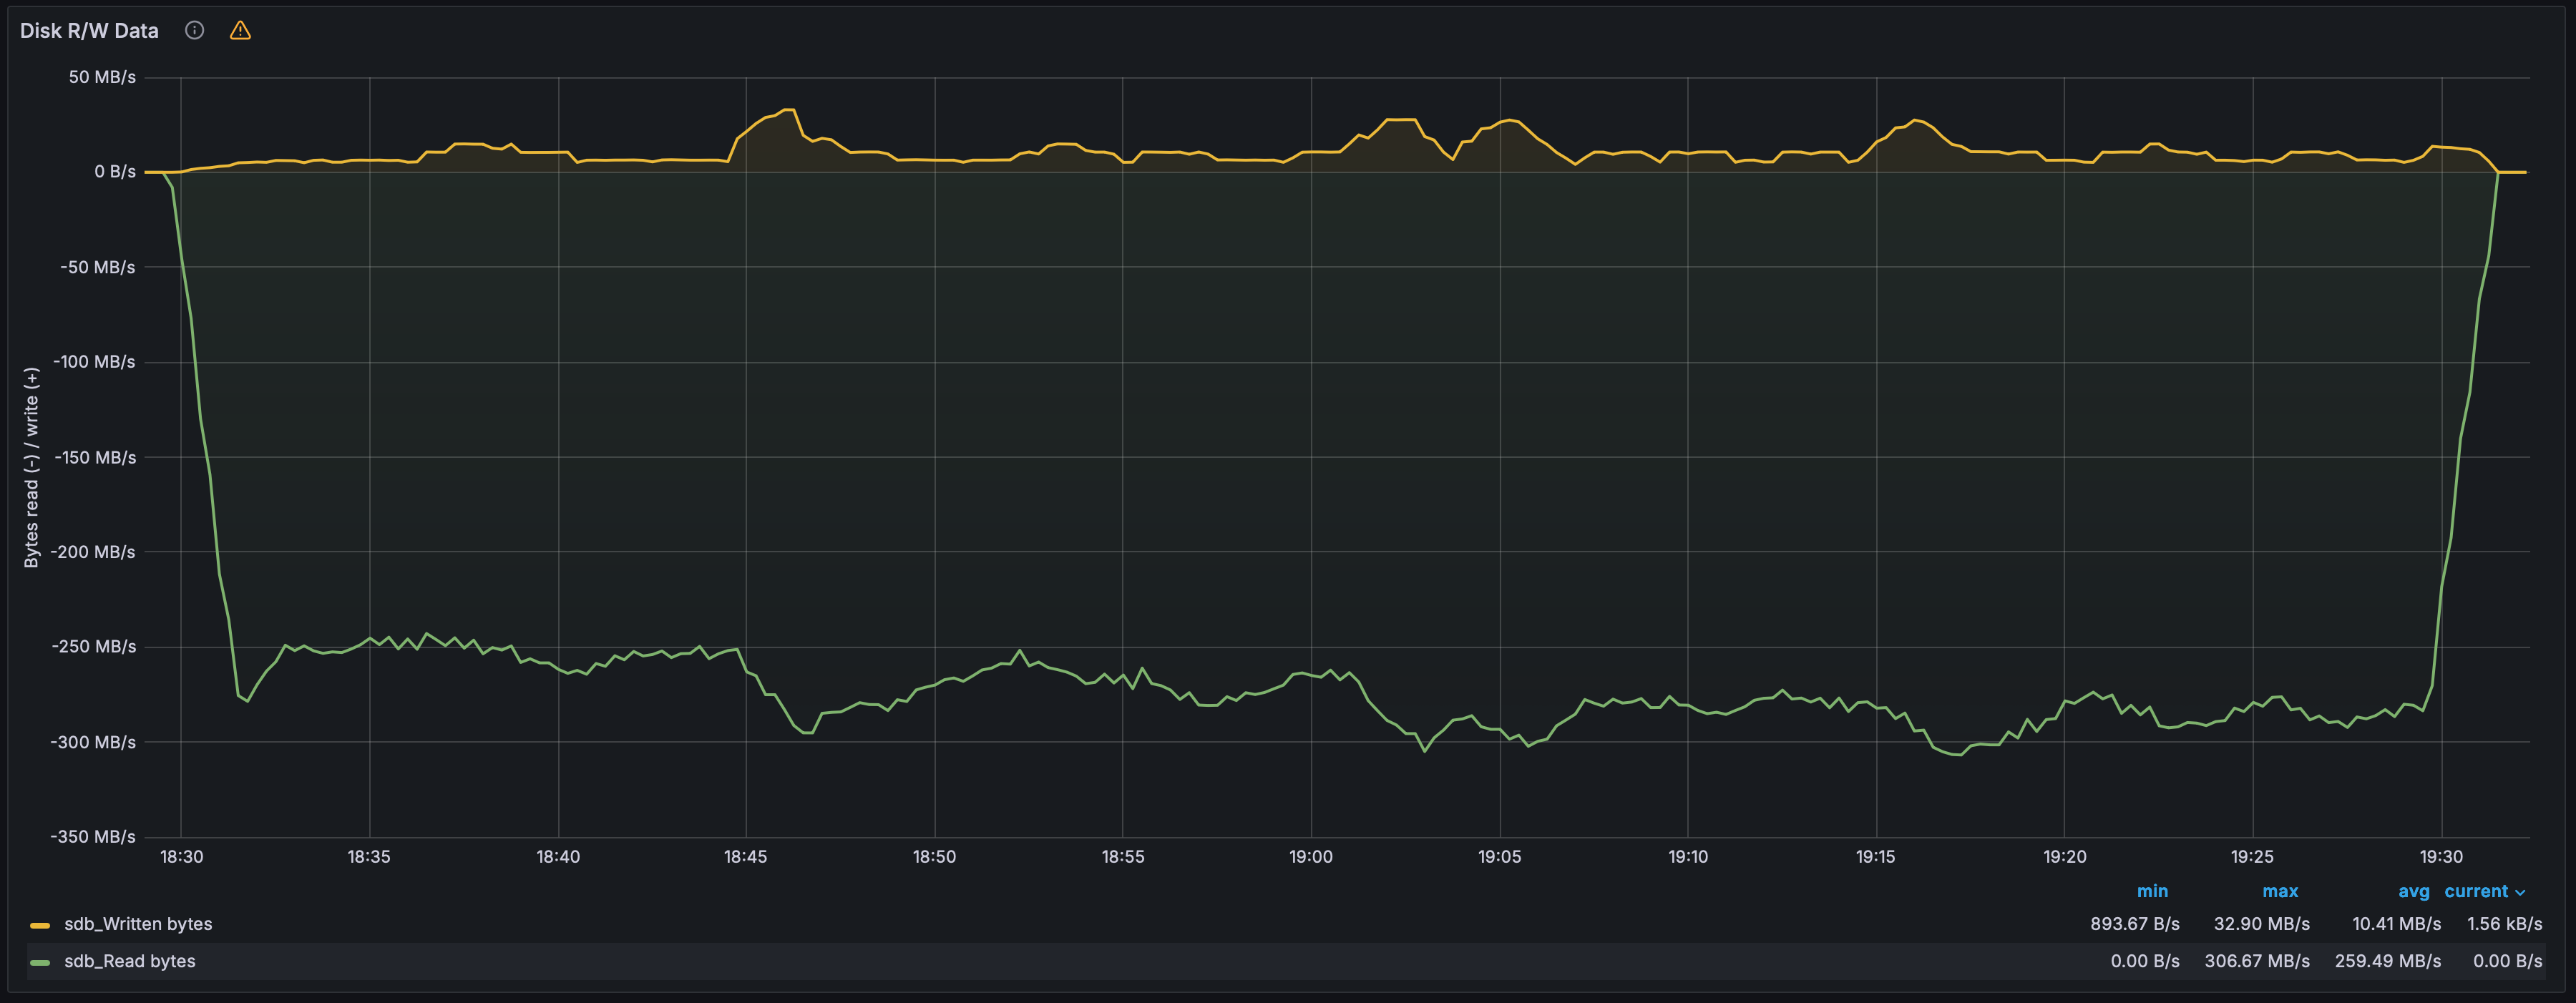Screen dimensions: 2576x1003
Task: Sort legend by the avg column
Action: (2413, 891)
